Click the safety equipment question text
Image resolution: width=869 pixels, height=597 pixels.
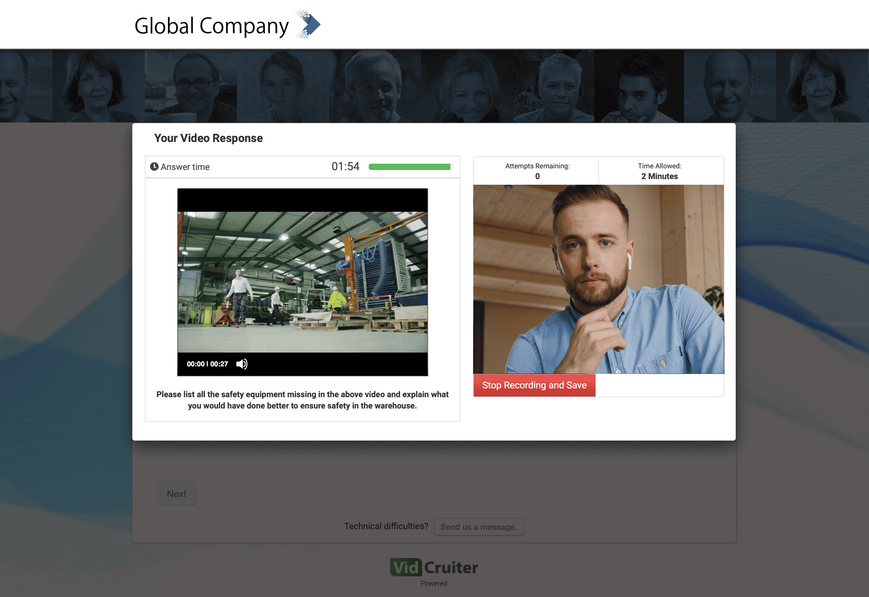[x=303, y=400]
